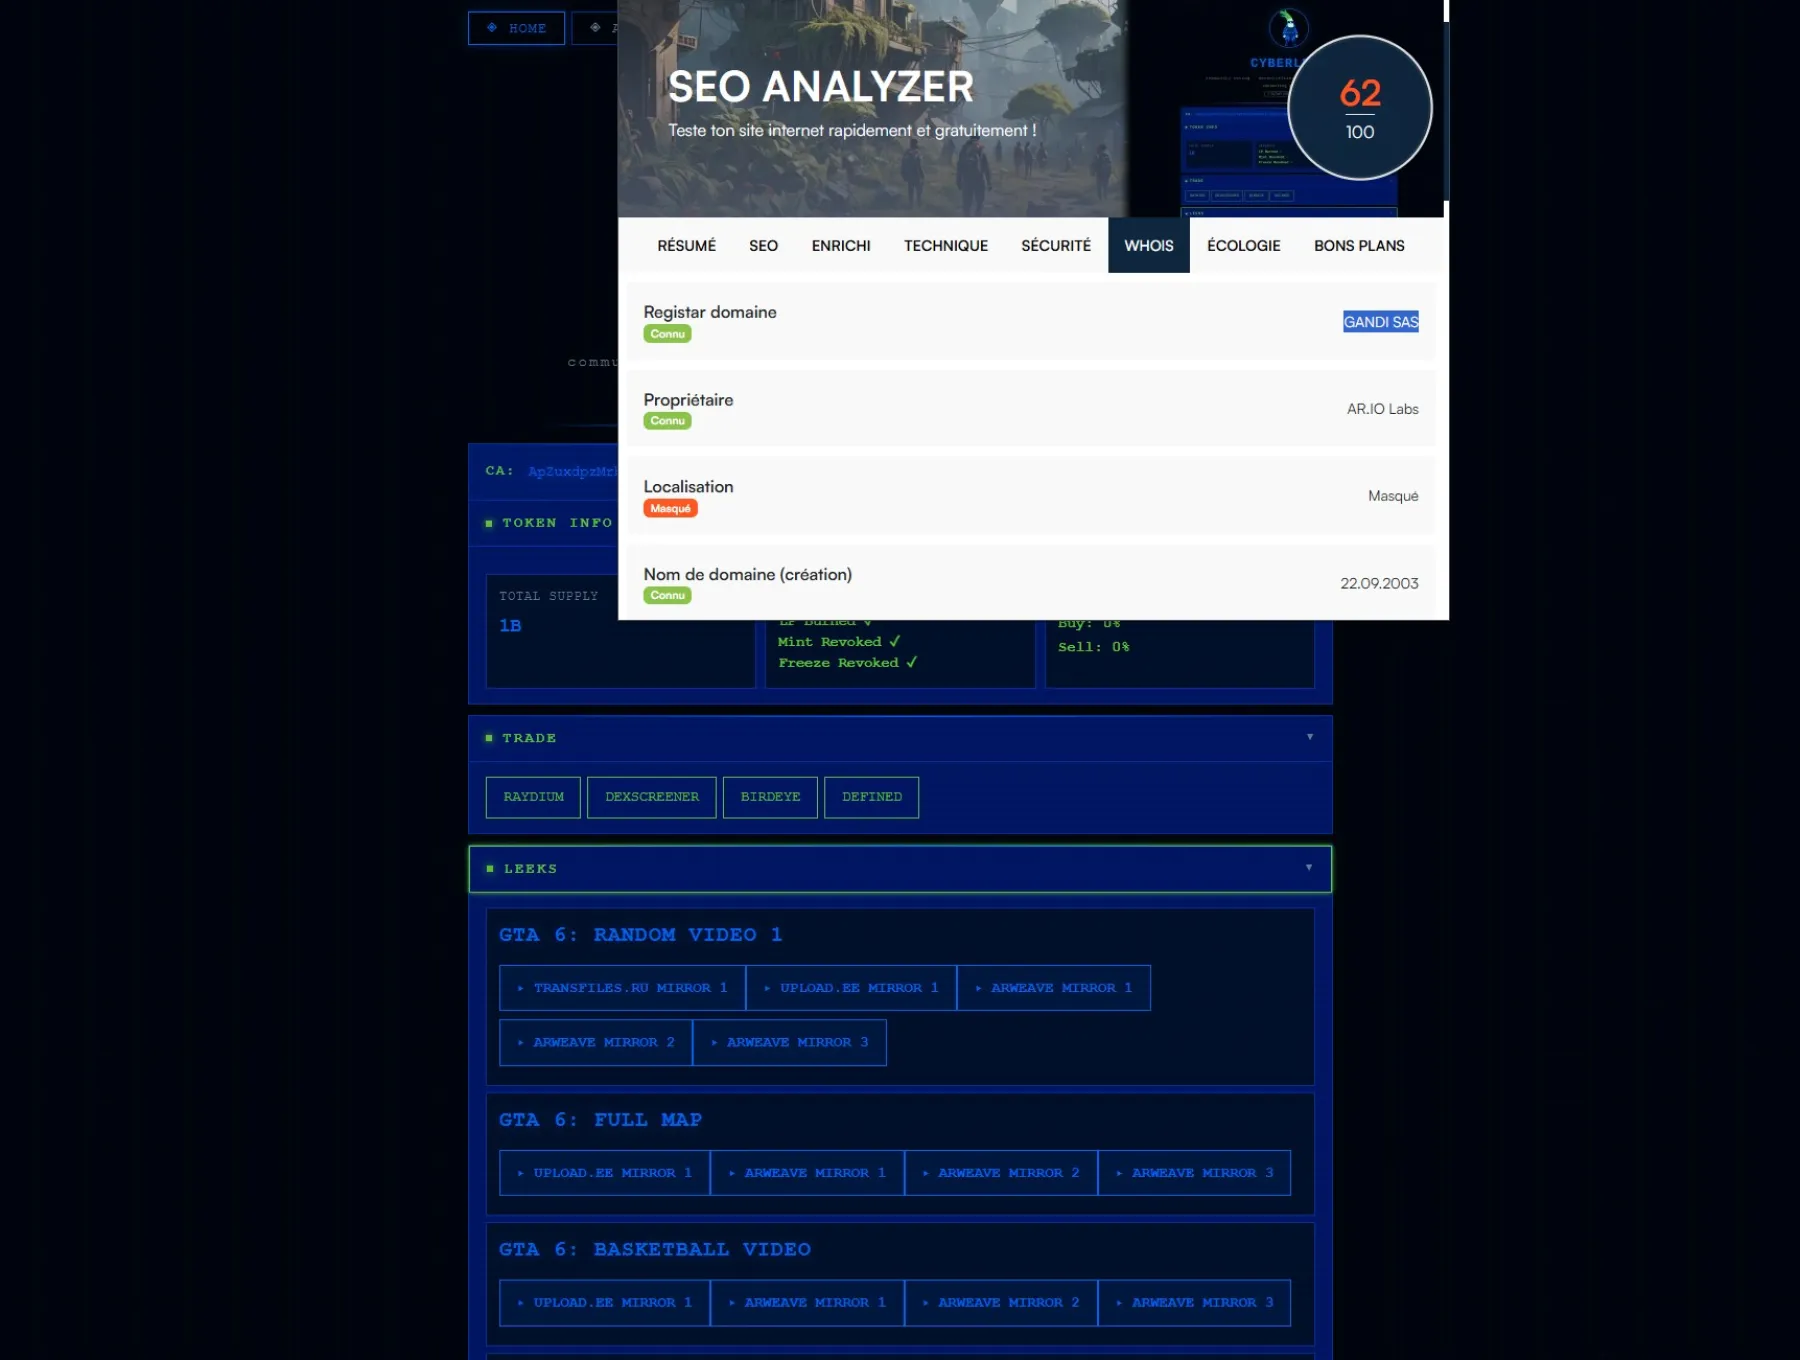
Task: Click the Sell: 0% tax value
Action: (x=1093, y=647)
